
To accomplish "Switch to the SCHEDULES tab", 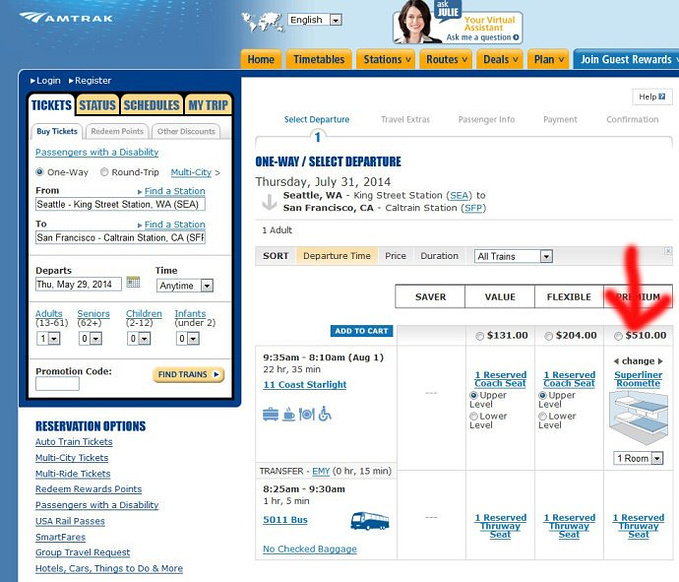I will point(152,105).
